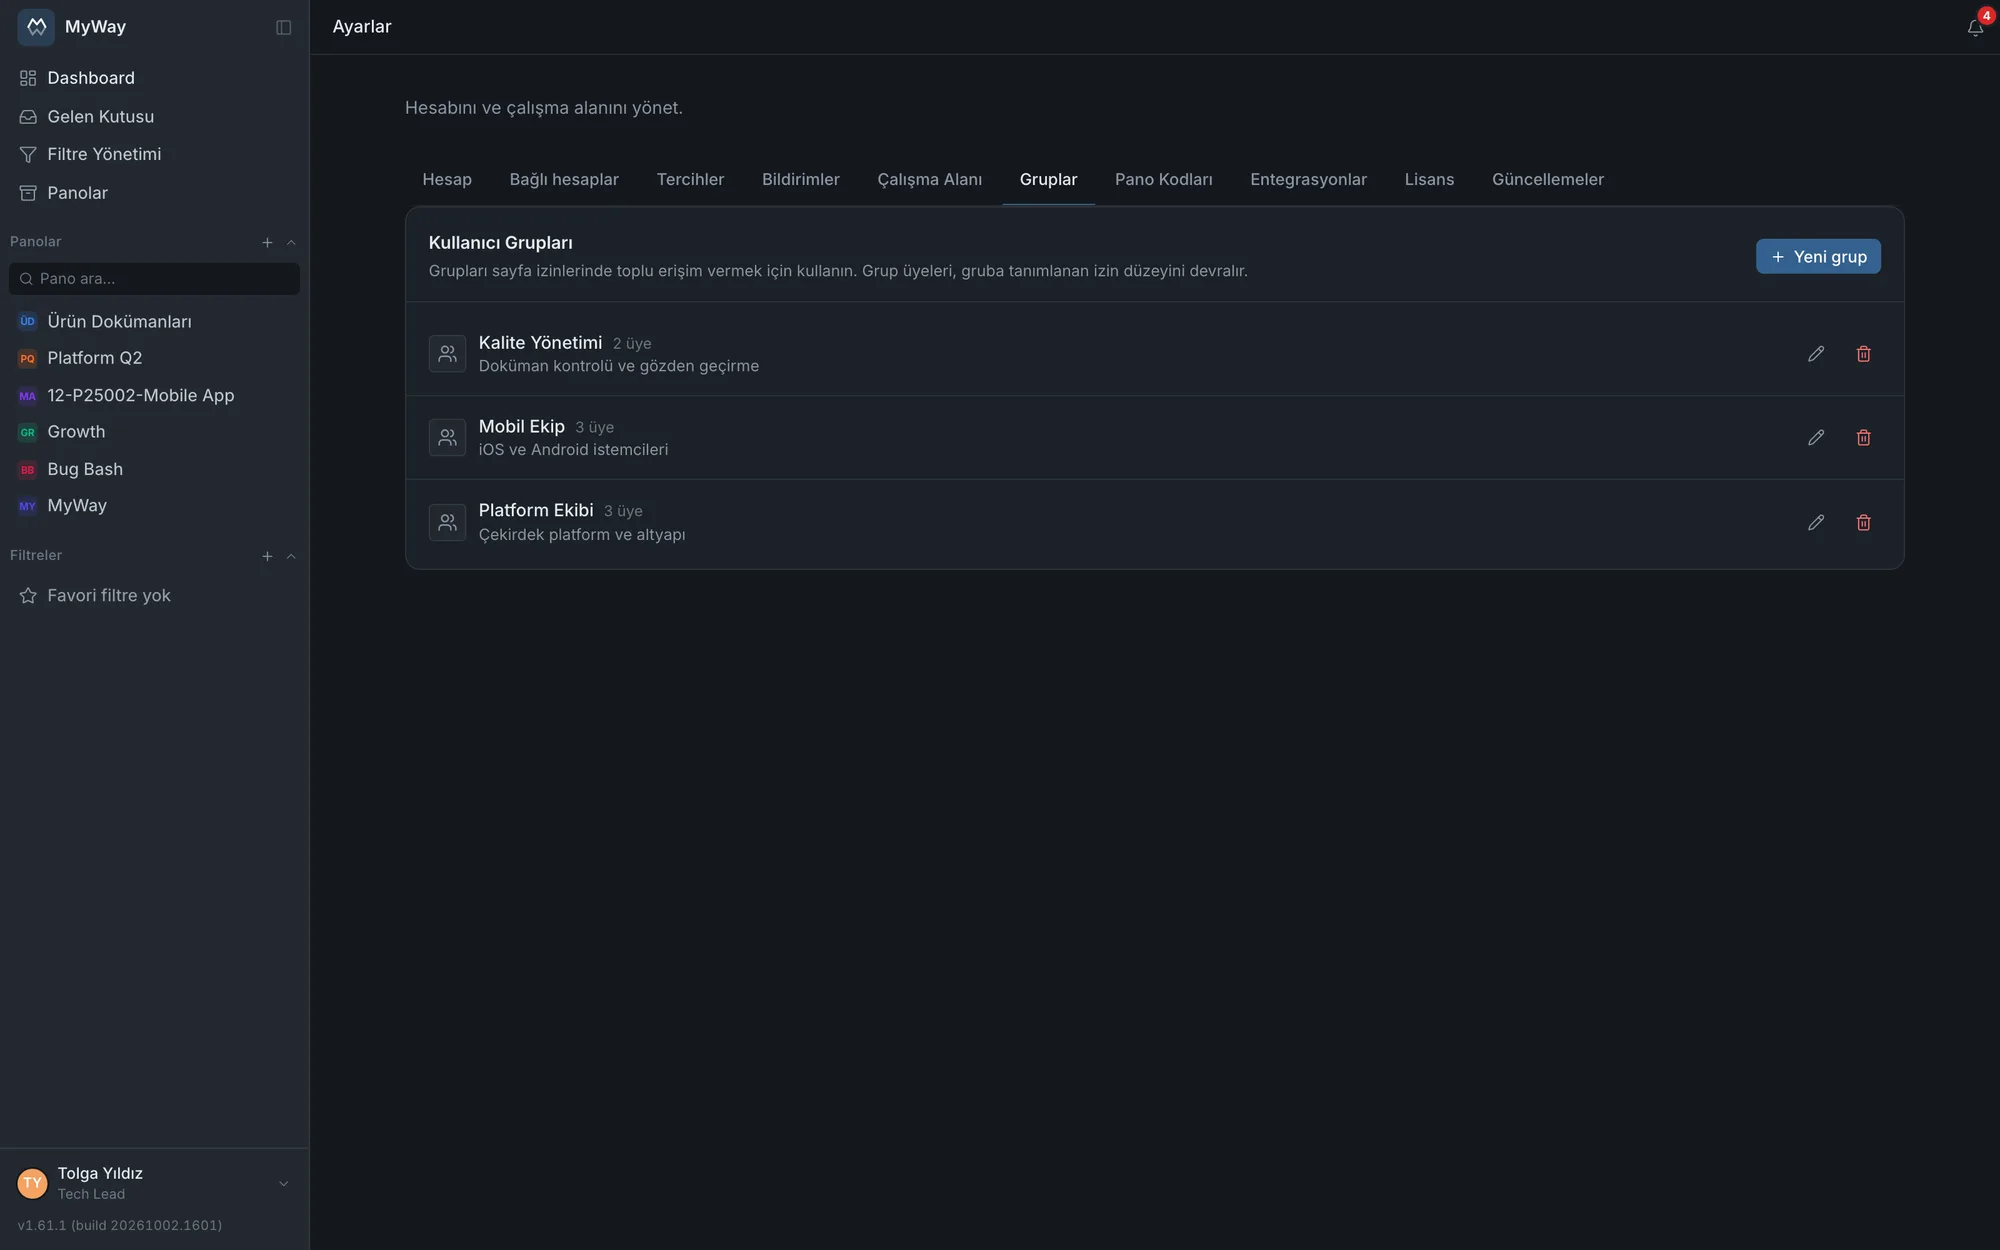Screen dimensions: 2000x1250
Task: Create a group with Yeni grup
Action: tap(1818, 256)
